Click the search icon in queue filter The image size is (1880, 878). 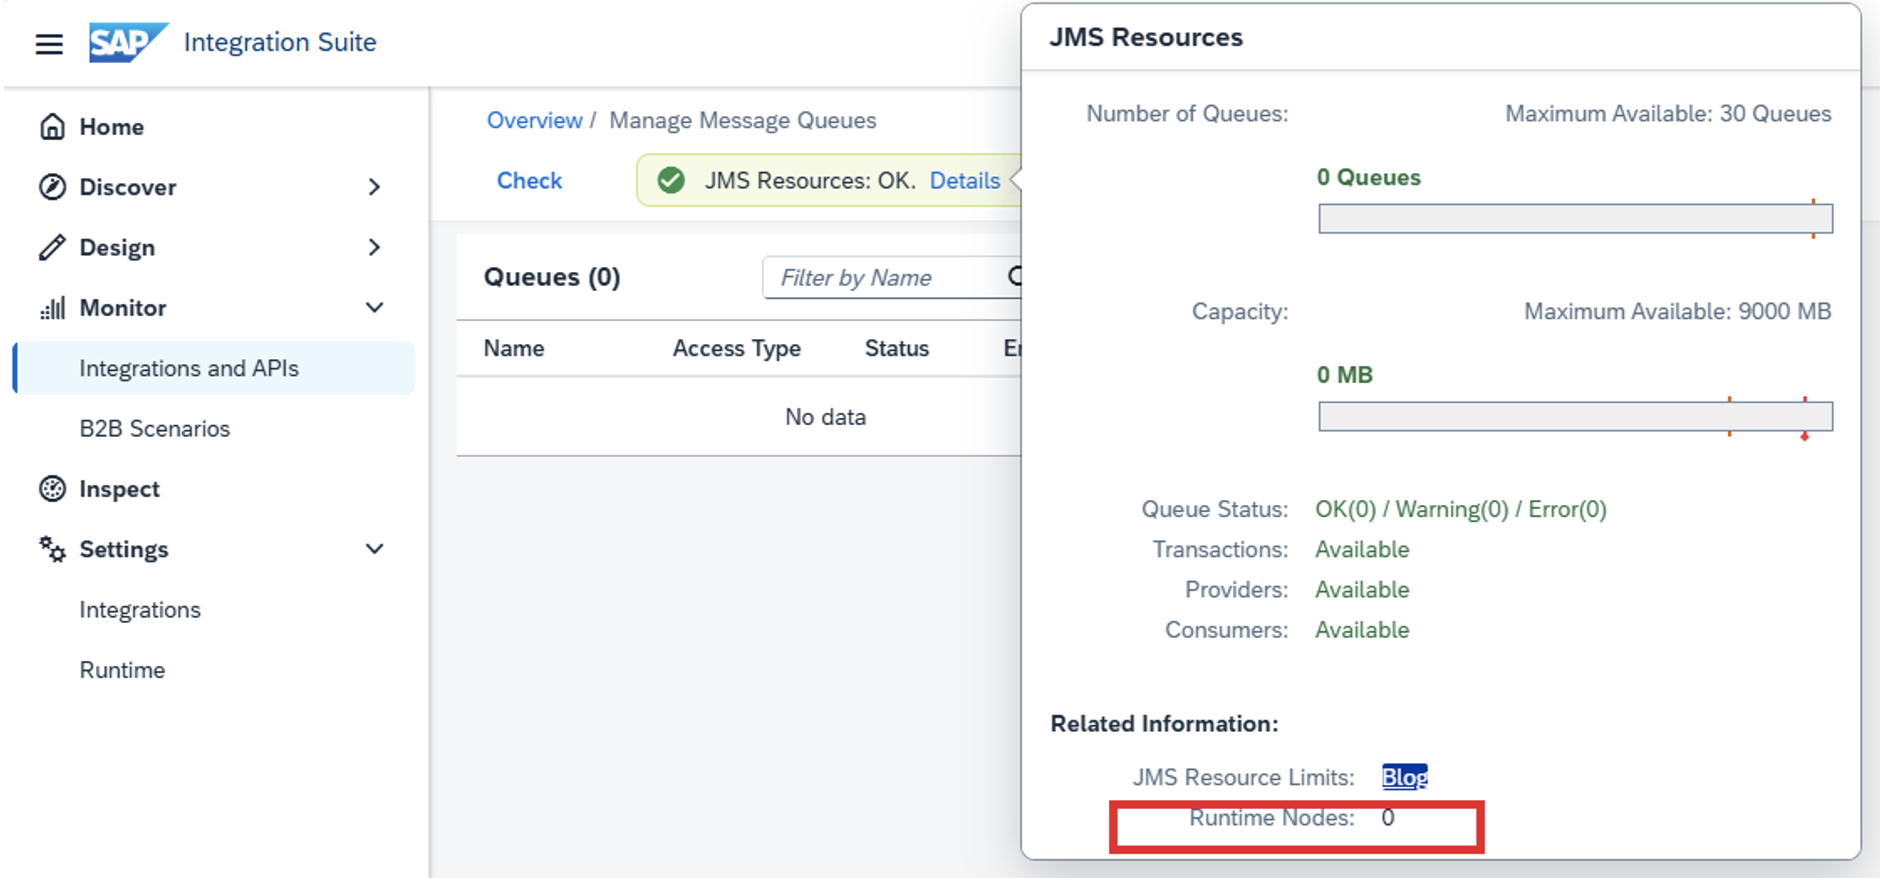pos(1014,277)
